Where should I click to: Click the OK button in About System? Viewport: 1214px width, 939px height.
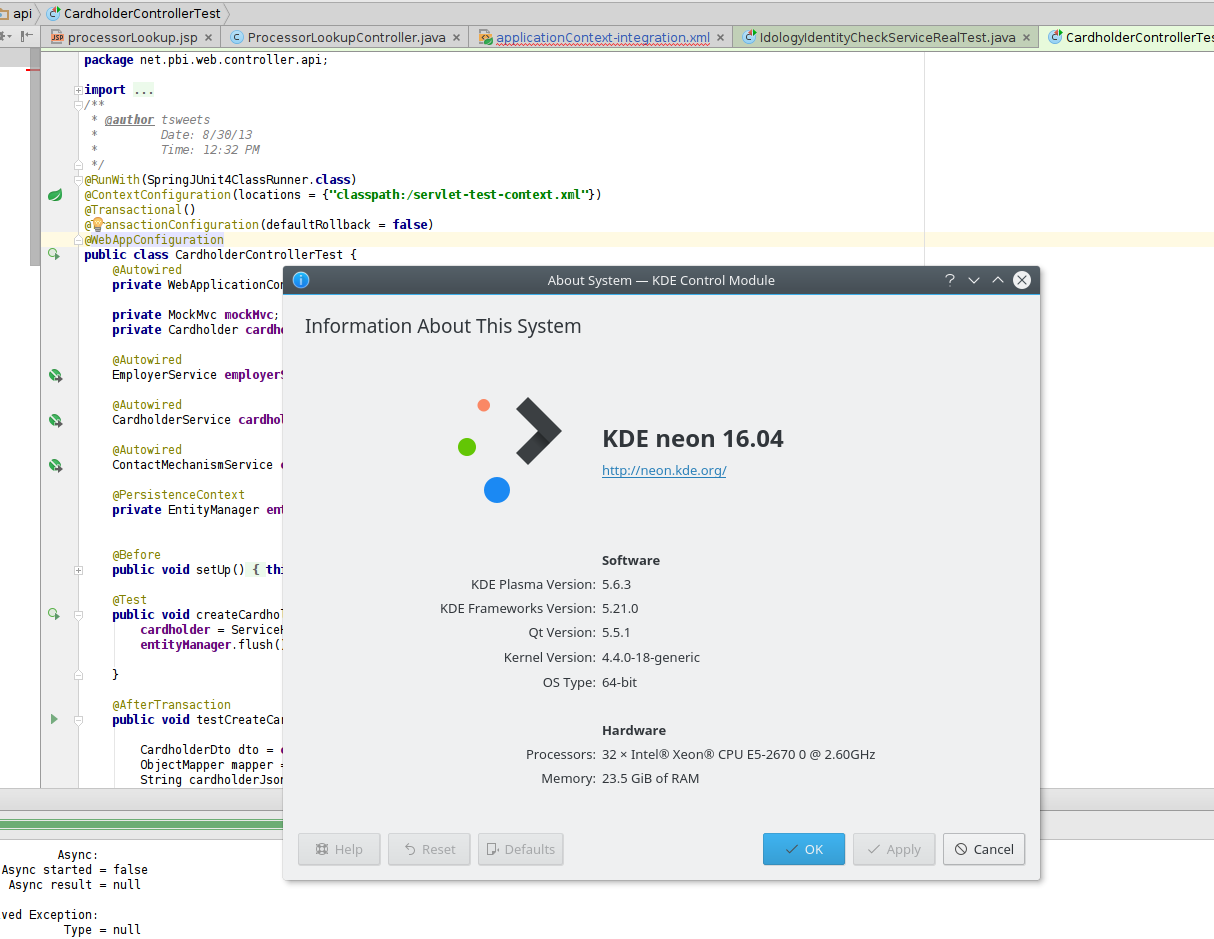(804, 849)
